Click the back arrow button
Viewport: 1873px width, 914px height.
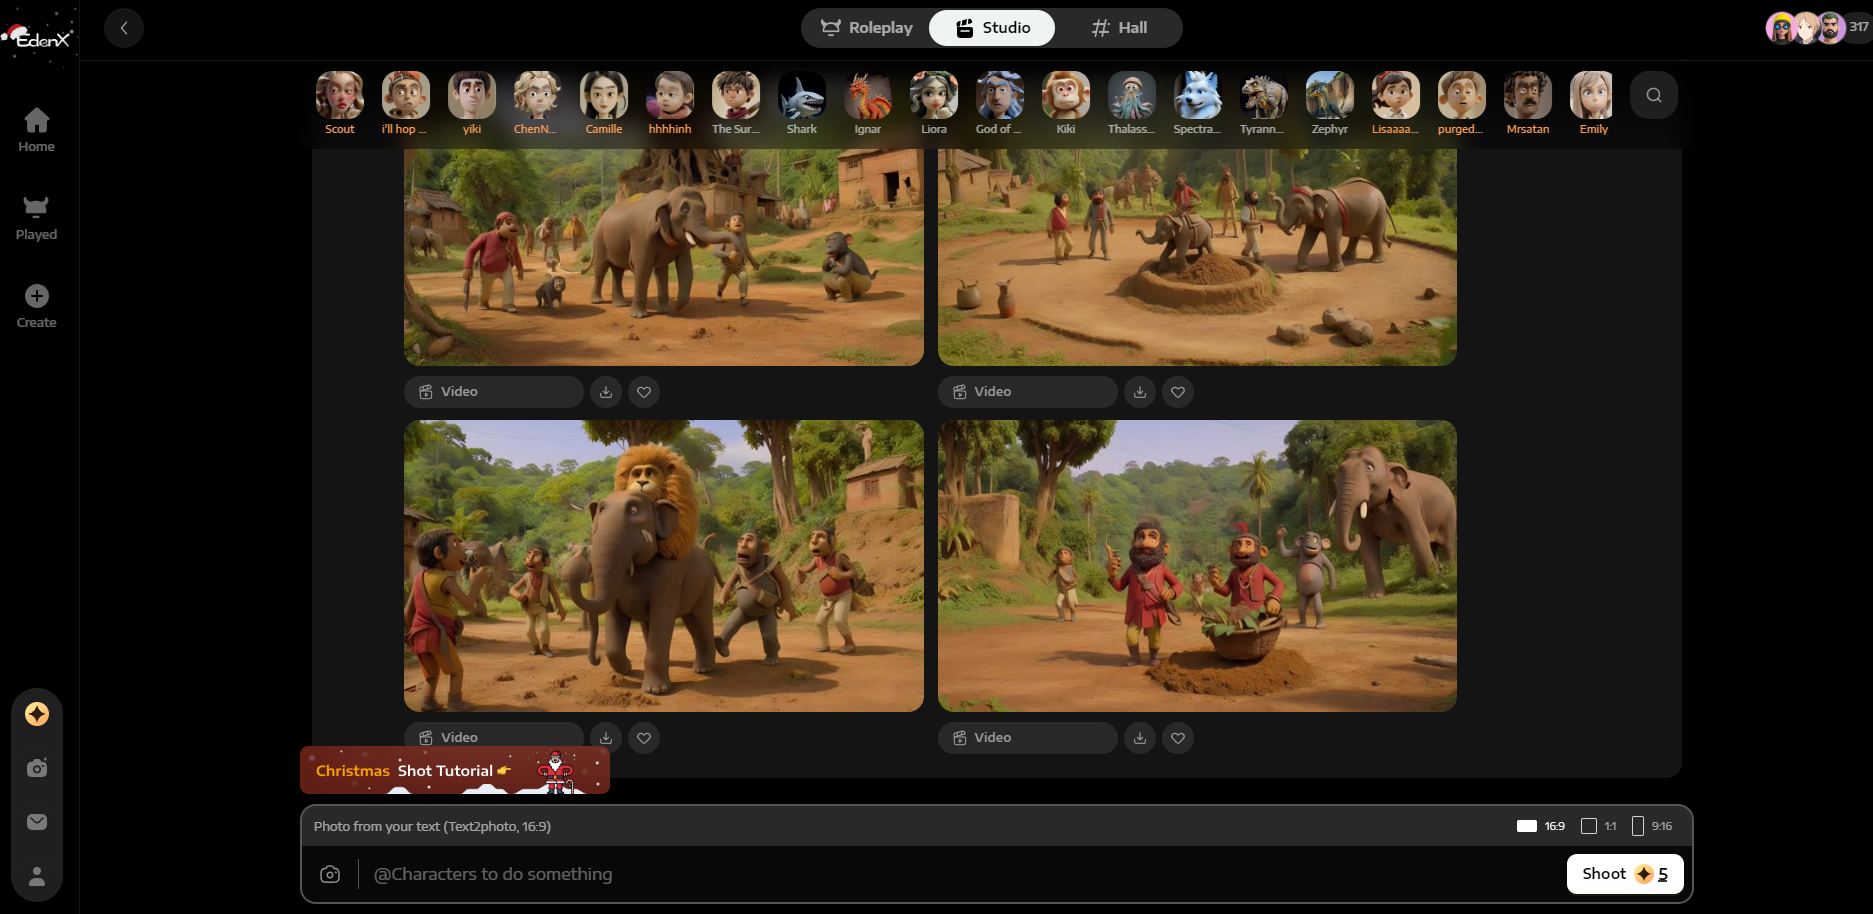click(124, 28)
